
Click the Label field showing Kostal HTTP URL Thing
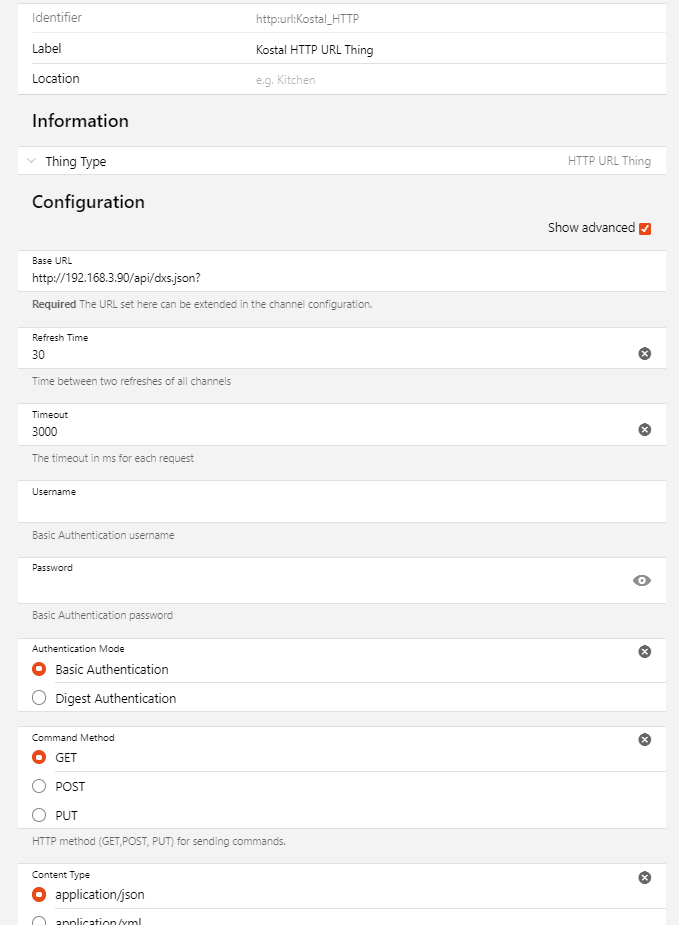pyautogui.click(x=400, y=48)
